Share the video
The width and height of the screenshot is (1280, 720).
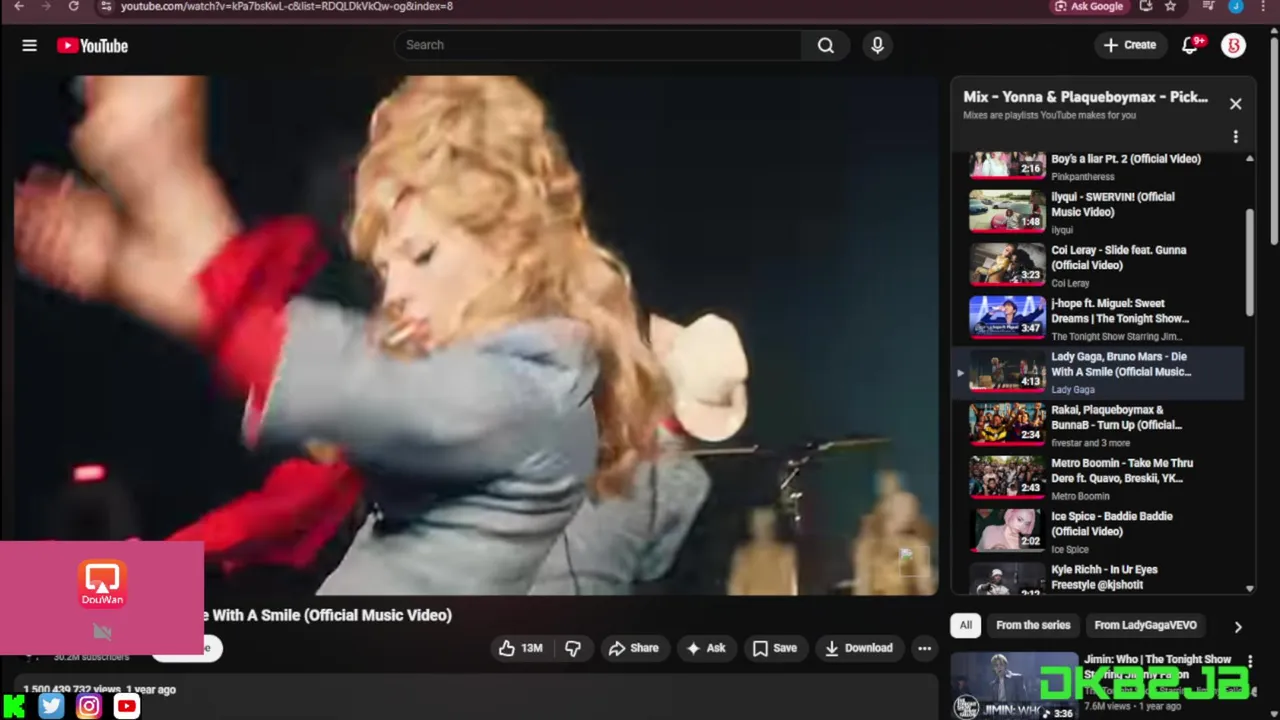[634, 648]
